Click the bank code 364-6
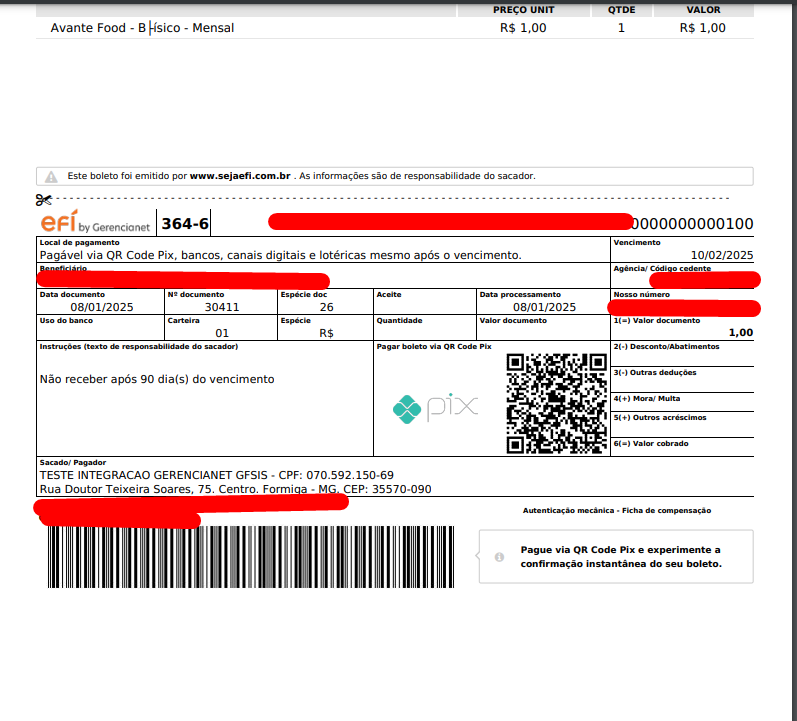The height and width of the screenshot is (721, 797). (x=185, y=224)
